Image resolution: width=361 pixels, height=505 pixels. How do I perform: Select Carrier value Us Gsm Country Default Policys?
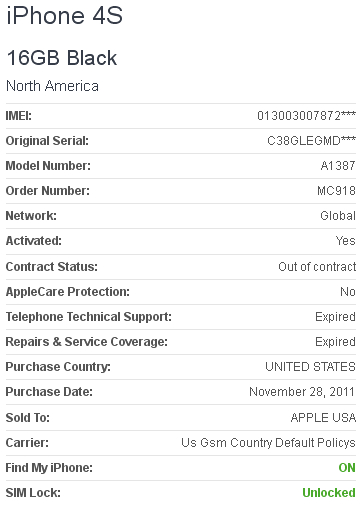[x=268, y=443]
